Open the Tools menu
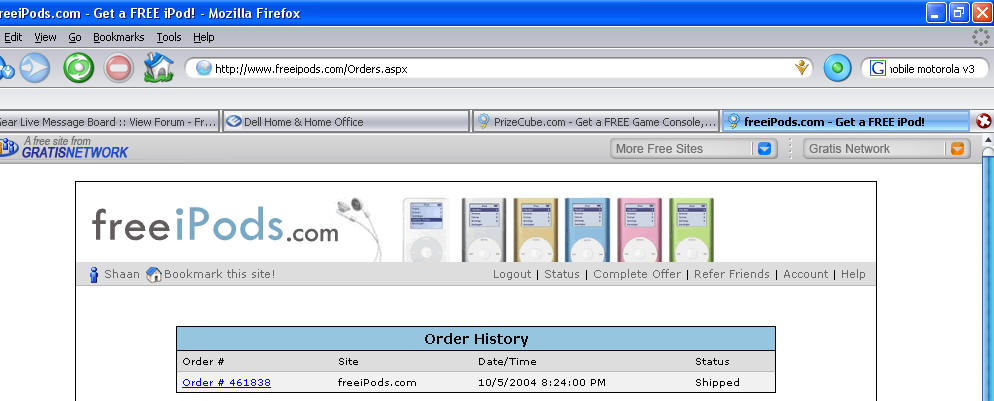Viewport: 994px width, 401px height. coord(169,37)
